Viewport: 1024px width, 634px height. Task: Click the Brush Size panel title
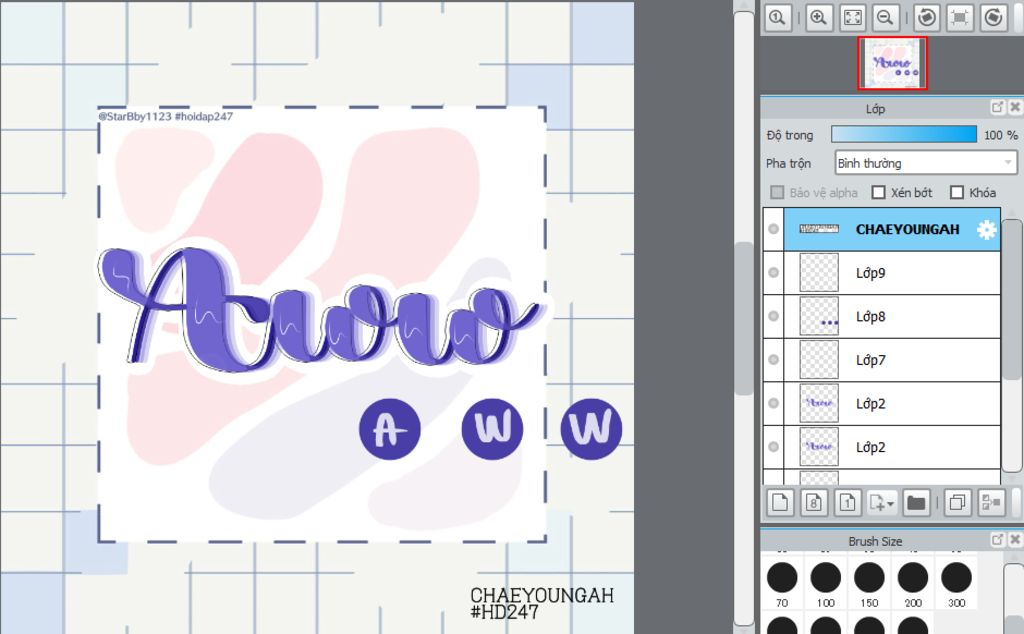[875, 541]
